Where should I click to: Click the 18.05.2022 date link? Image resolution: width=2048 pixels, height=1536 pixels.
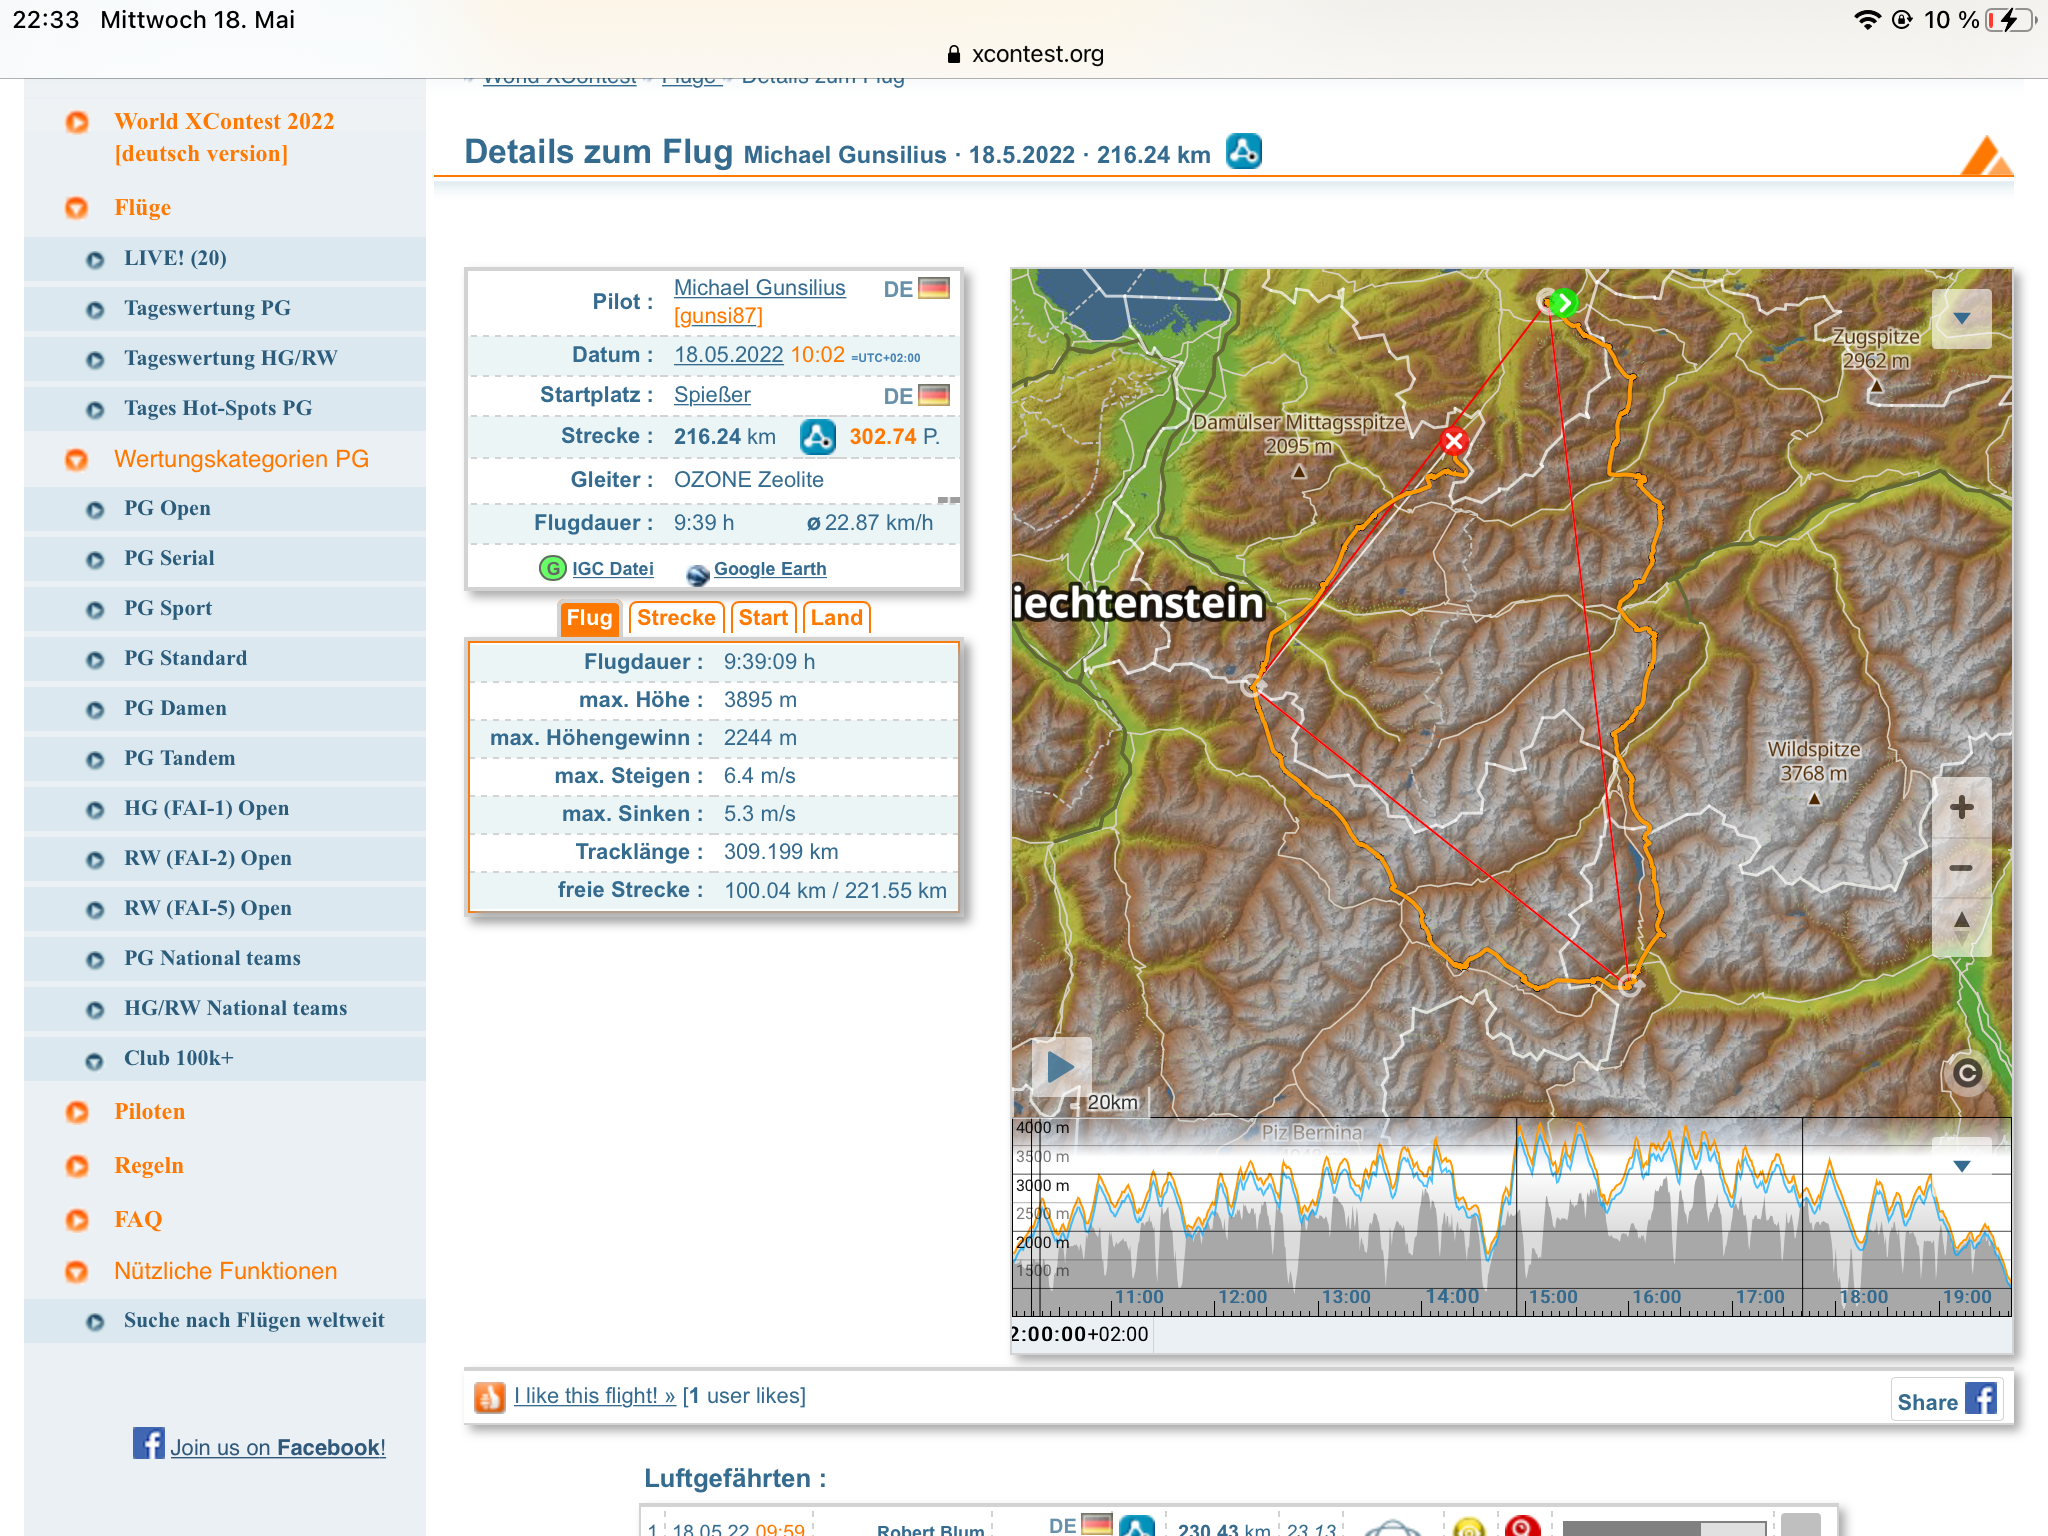[x=728, y=355]
